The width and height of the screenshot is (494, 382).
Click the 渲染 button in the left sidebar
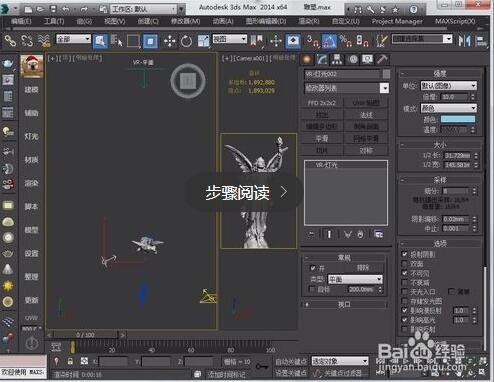tap(31, 183)
